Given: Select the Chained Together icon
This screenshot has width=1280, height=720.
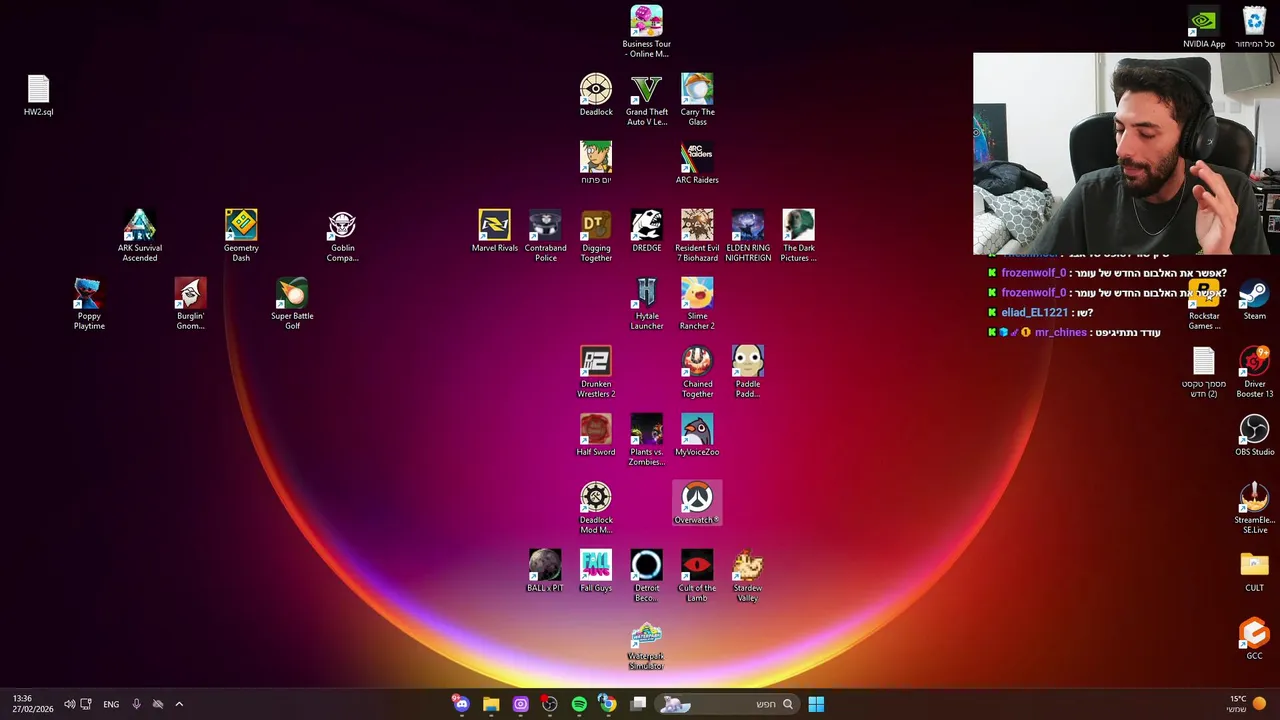Looking at the screenshot, I should [697, 371].
